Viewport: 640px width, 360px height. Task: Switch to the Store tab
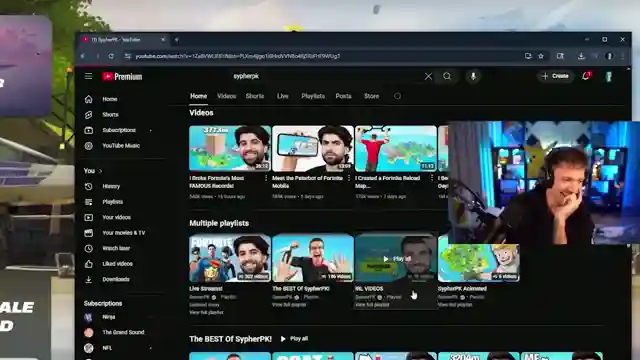pyautogui.click(x=371, y=96)
